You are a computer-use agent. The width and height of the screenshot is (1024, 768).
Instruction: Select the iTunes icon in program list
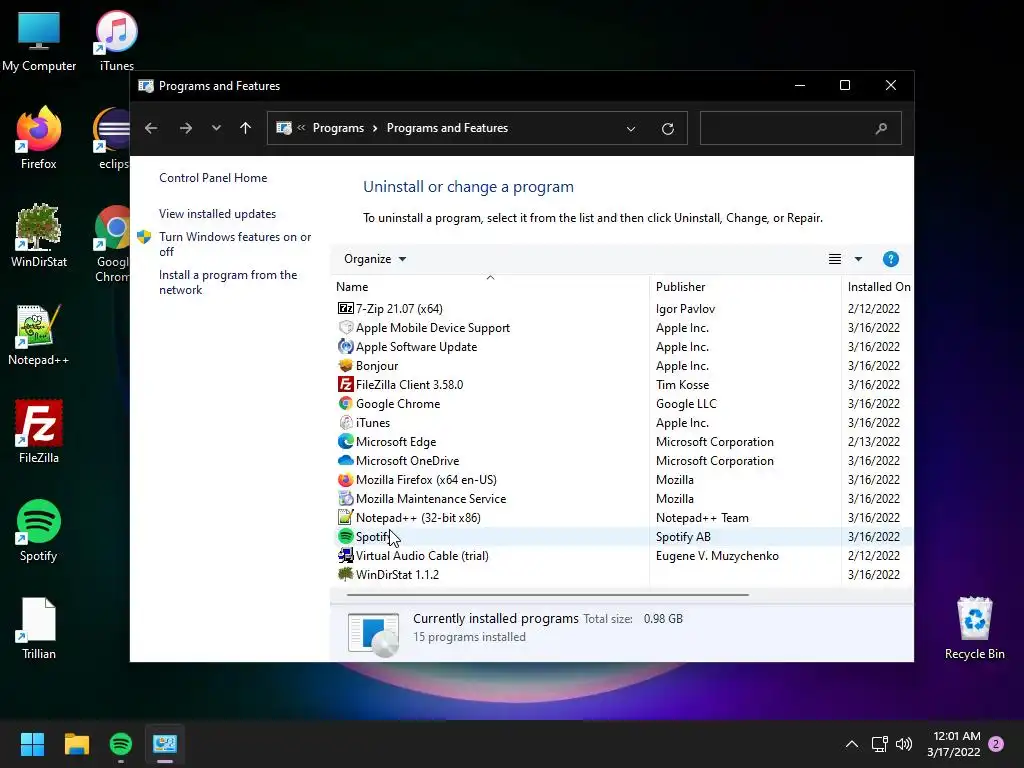click(x=345, y=422)
